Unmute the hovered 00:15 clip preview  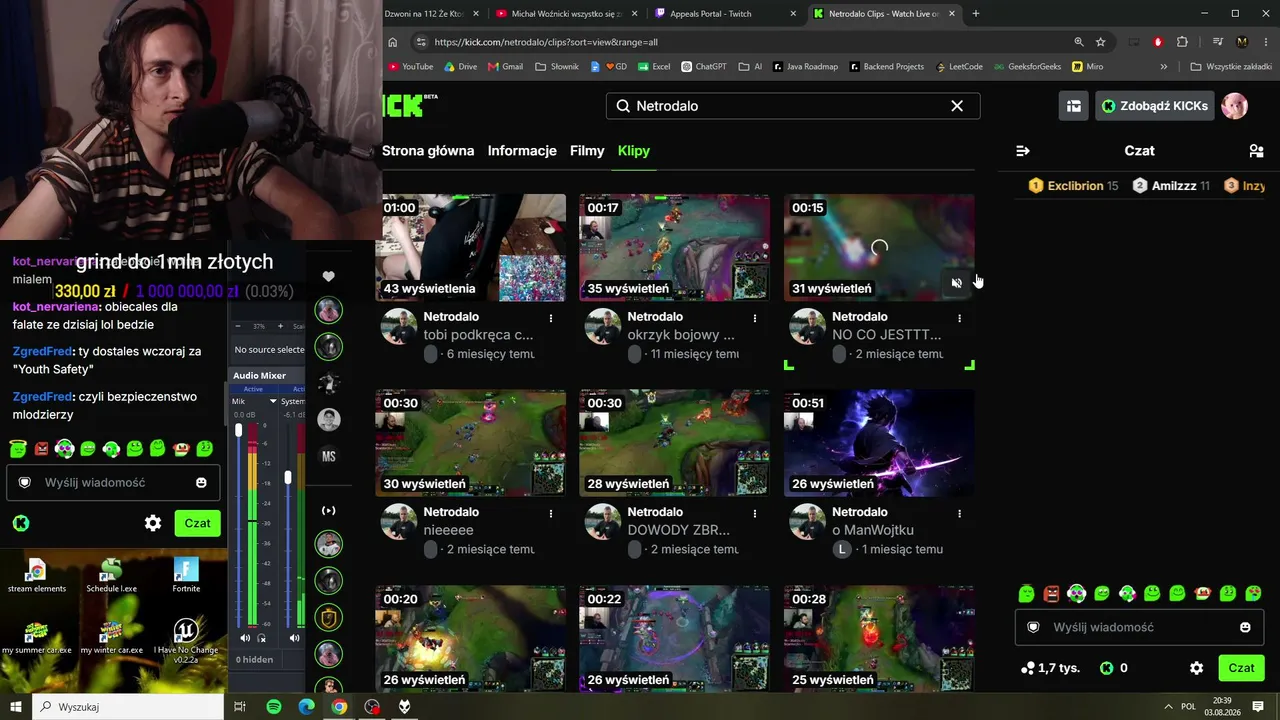point(957,283)
